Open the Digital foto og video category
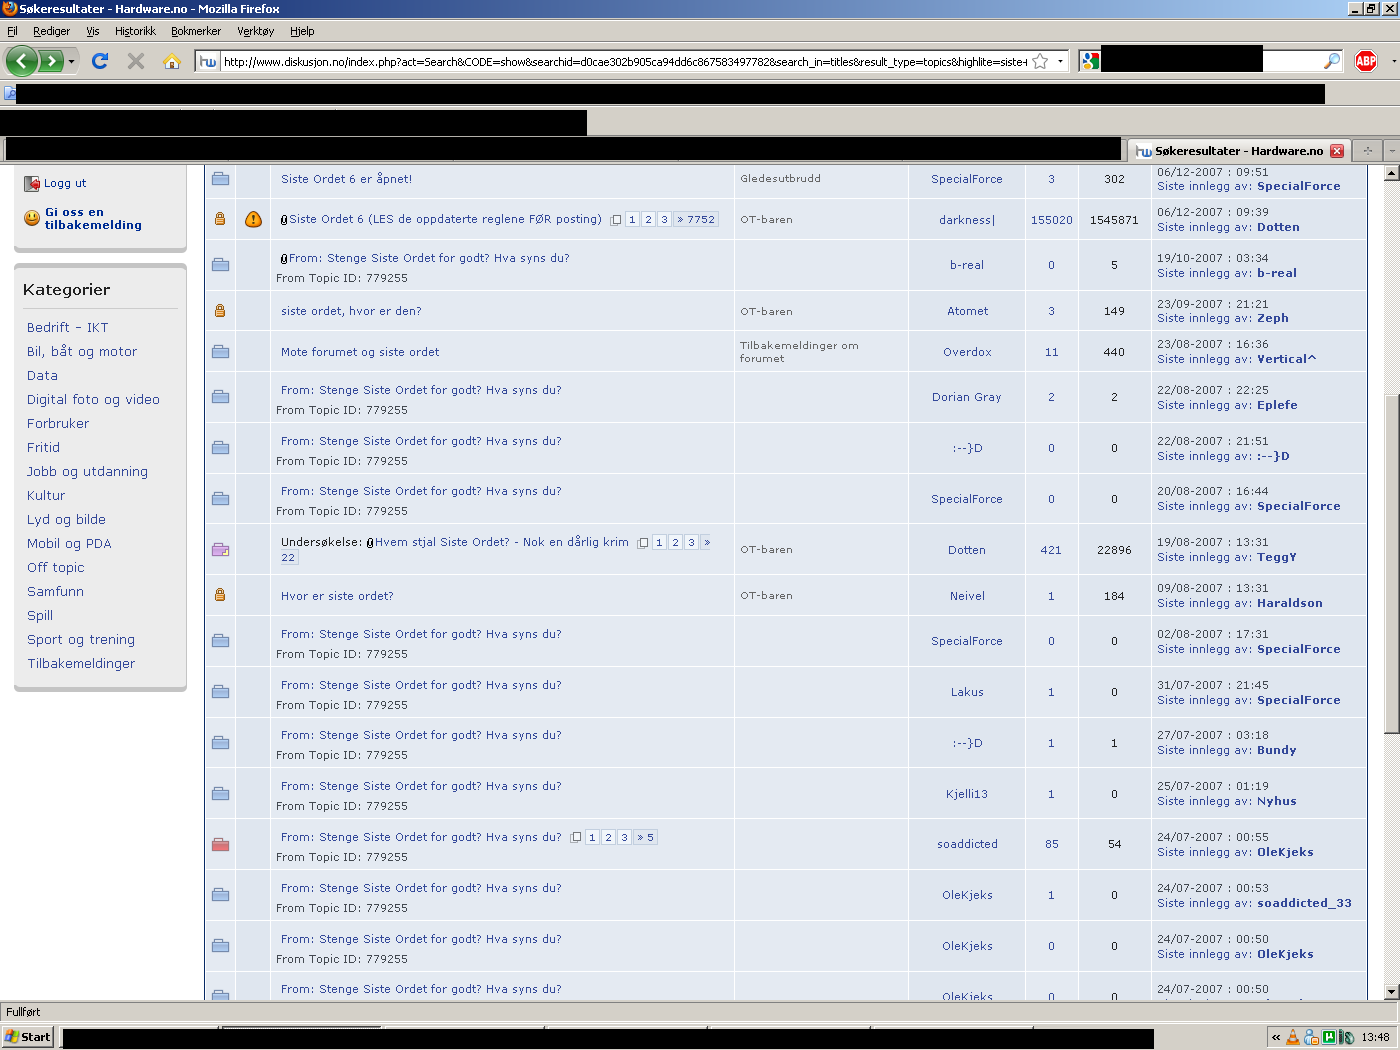This screenshot has width=1400, height=1050. click(93, 400)
